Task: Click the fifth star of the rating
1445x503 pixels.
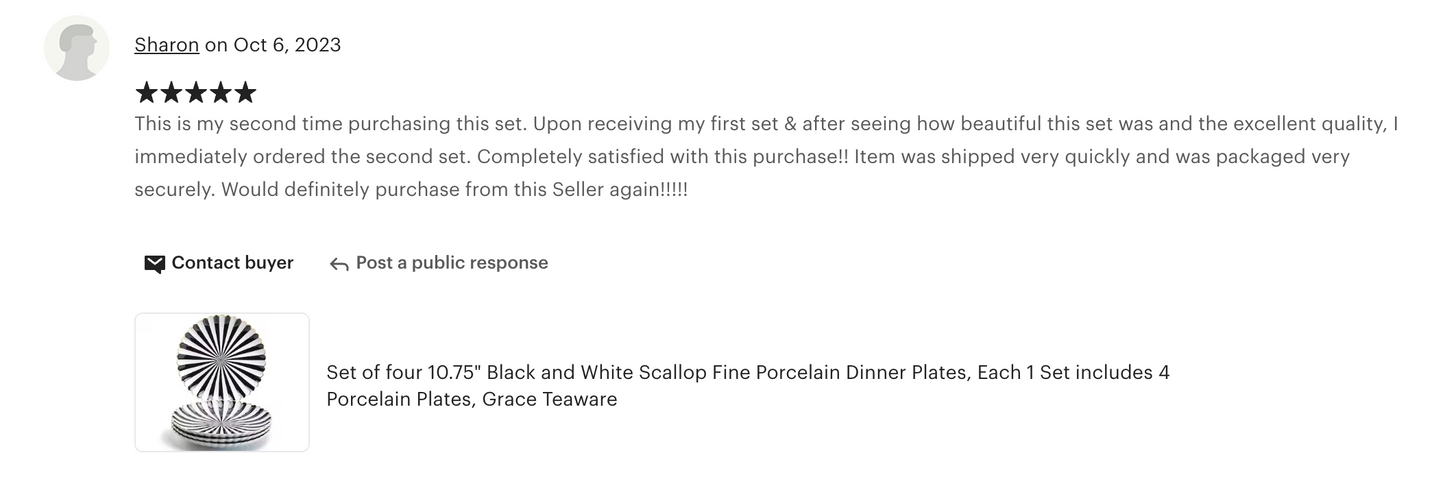Action: click(x=245, y=93)
